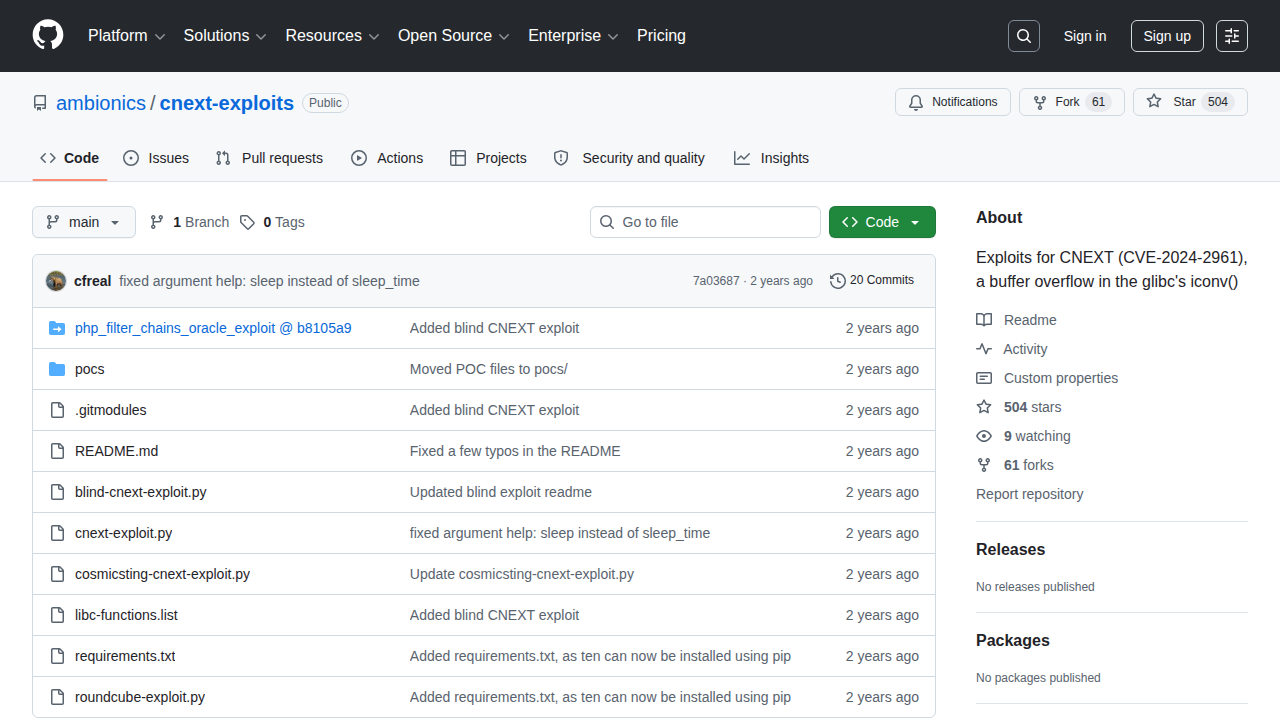Switch to the Projects tab
The width and height of the screenshot is (1280, 720).
click(x=488, y=158)
